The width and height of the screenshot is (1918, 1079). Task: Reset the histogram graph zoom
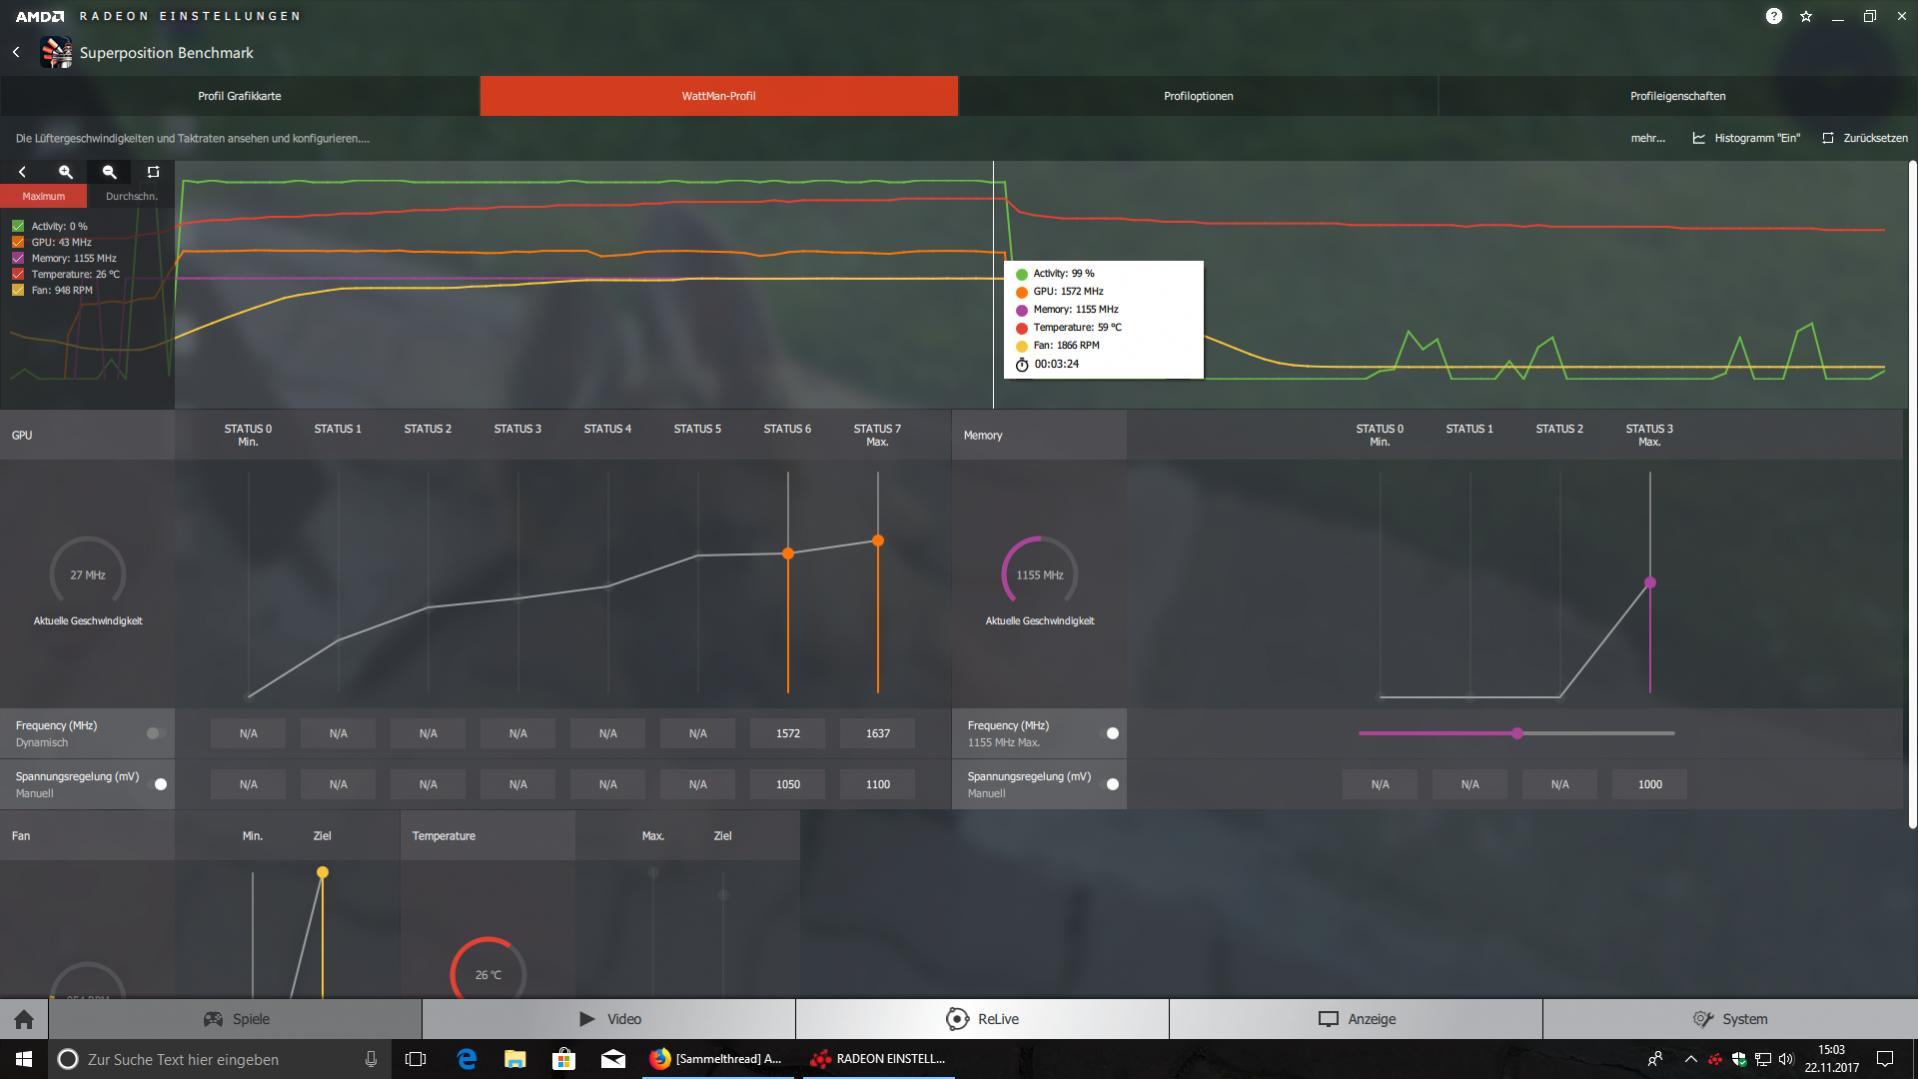153,172
